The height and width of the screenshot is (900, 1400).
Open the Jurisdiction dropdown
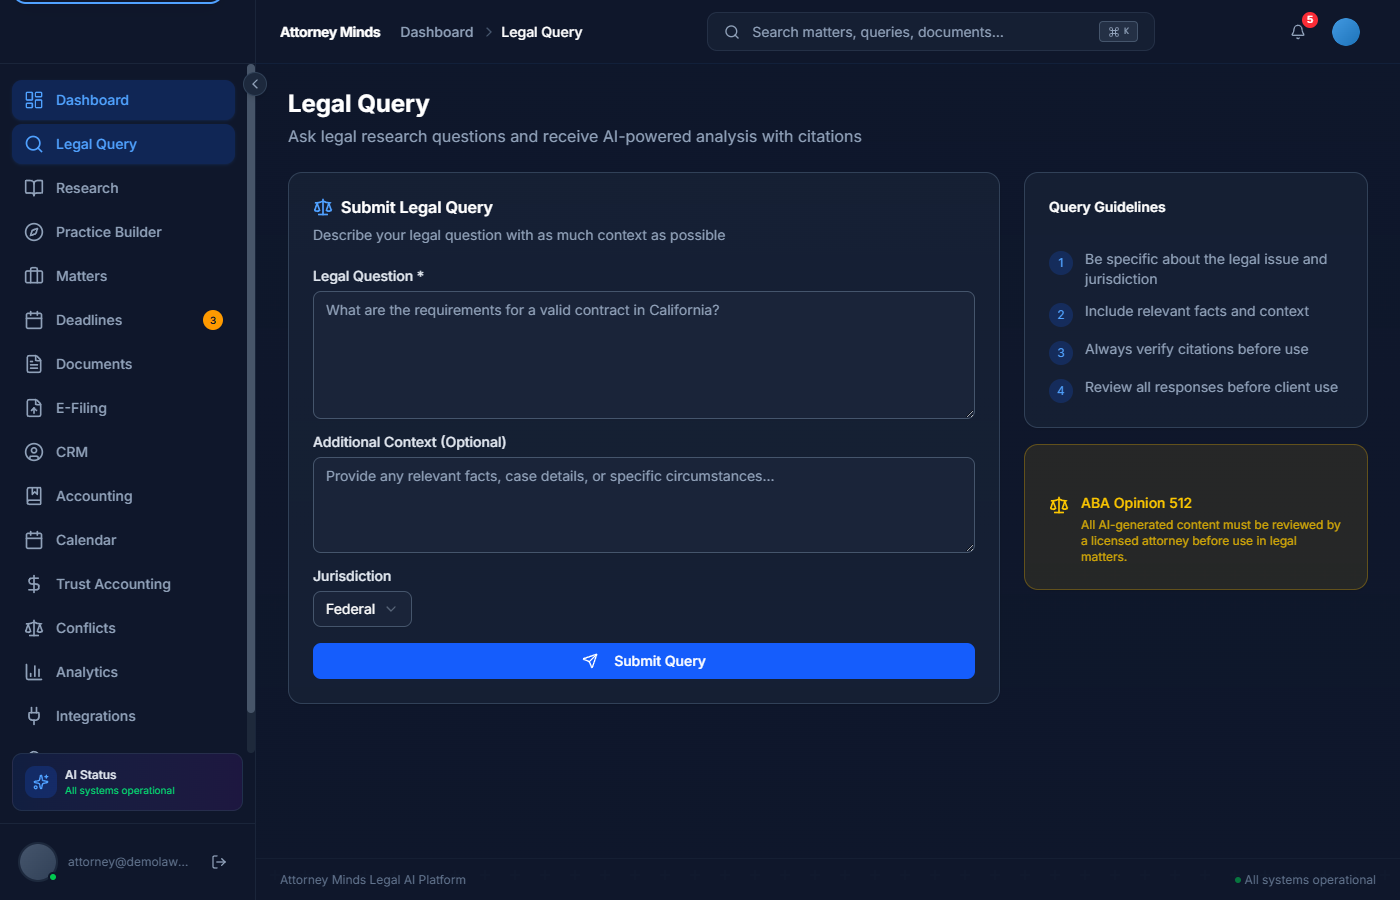tap(362, 608)
